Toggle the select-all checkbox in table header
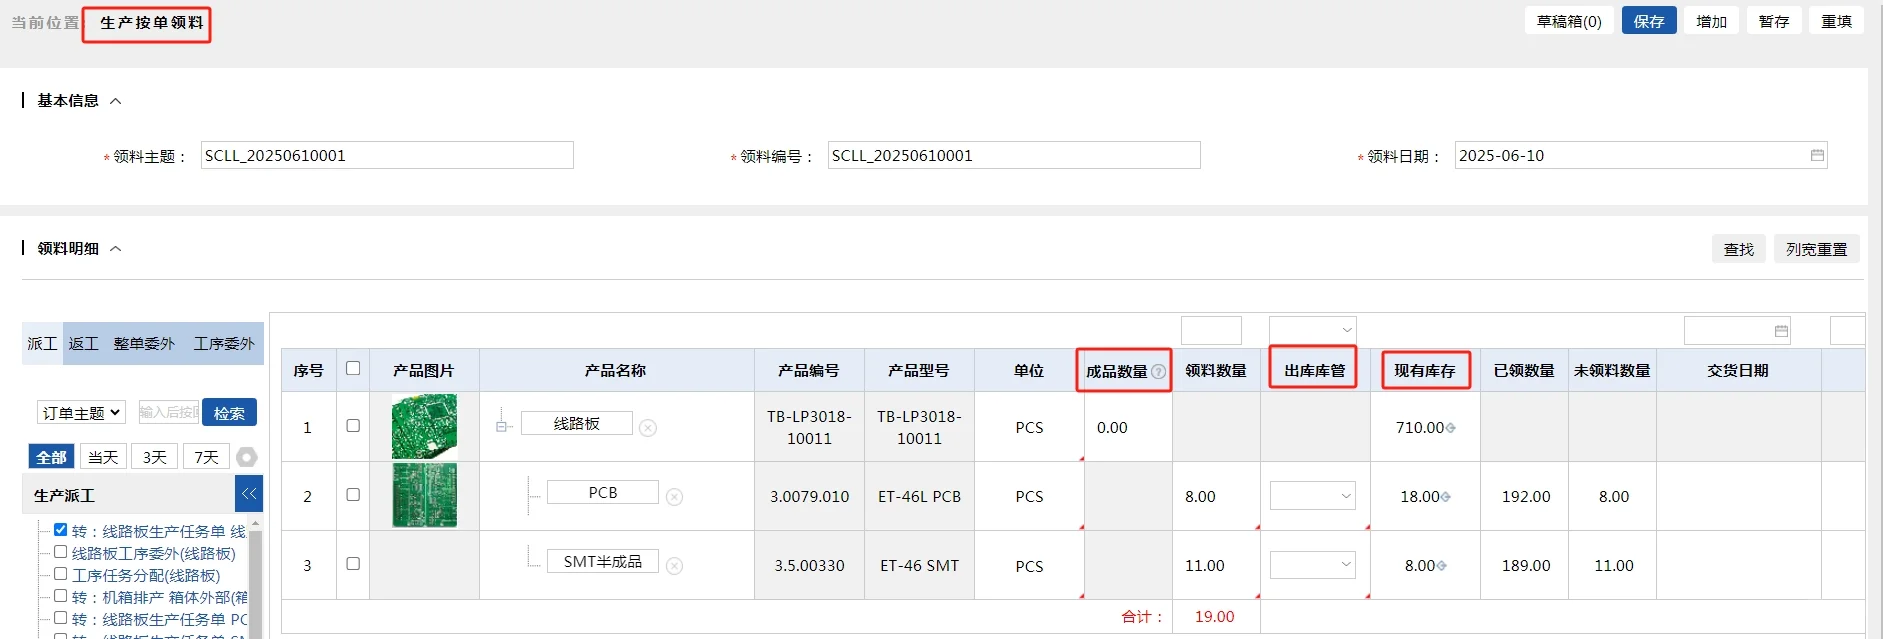The image size is (1883, 639). (x=353, y=369)
